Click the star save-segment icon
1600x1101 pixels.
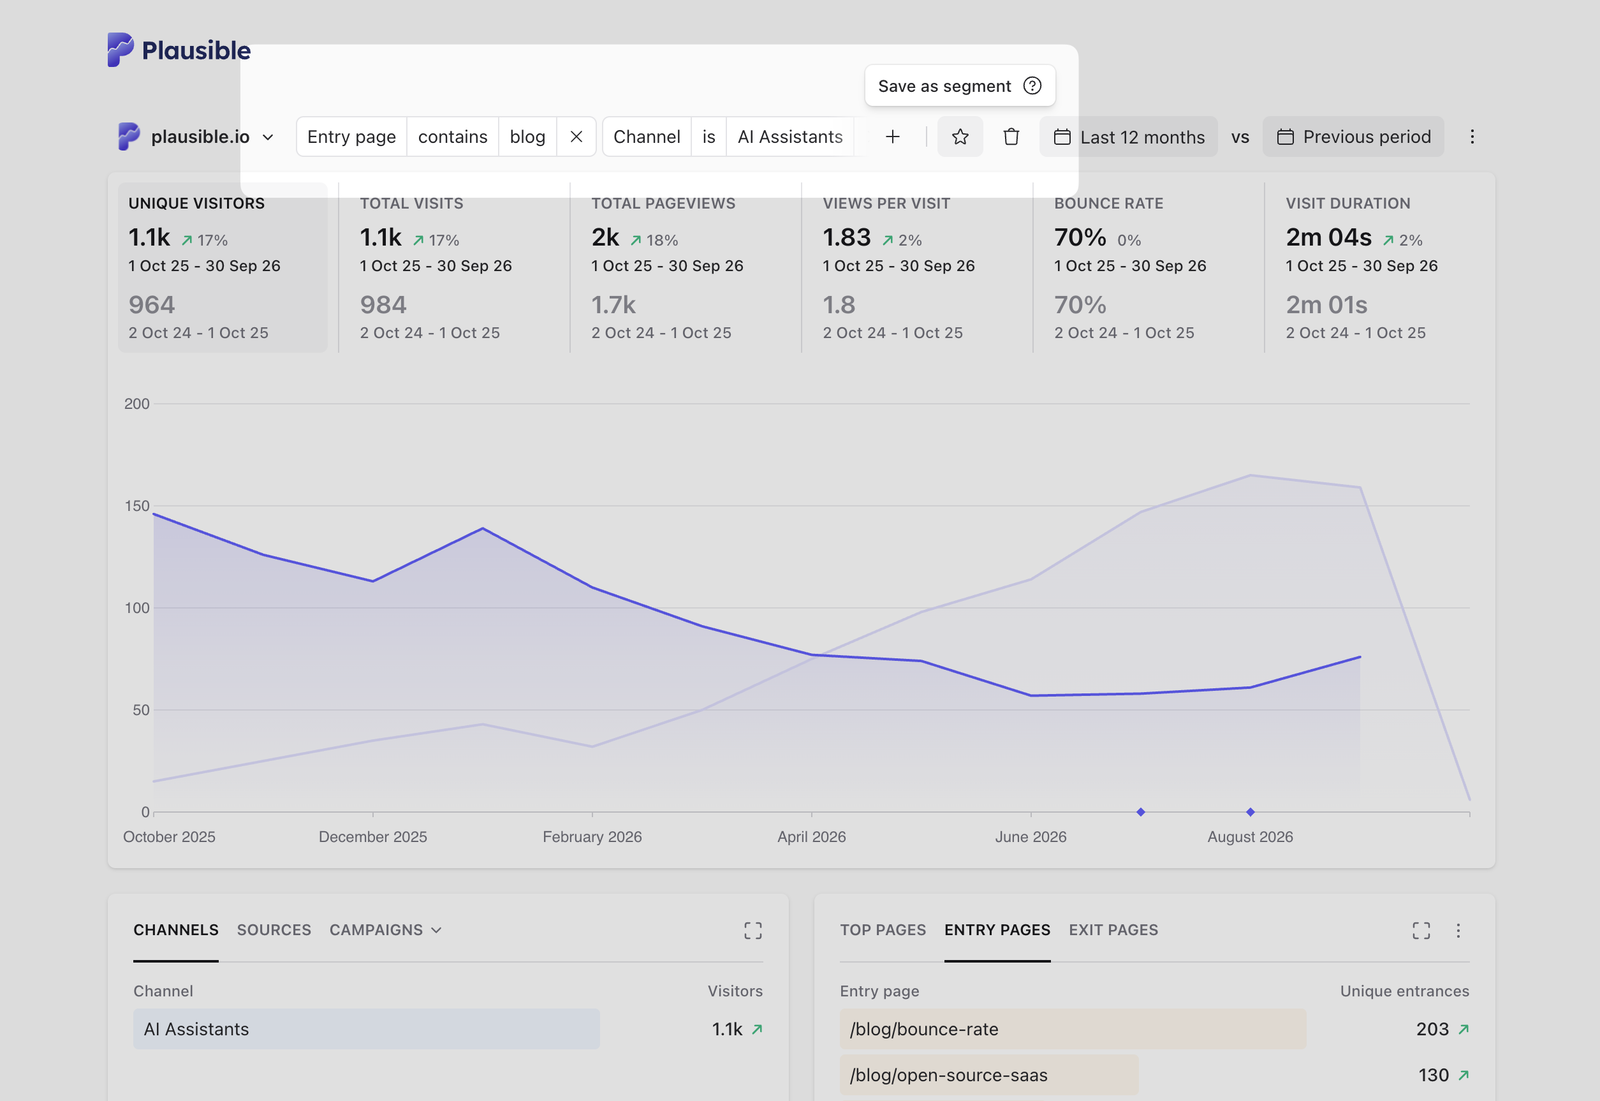[960, 137]
